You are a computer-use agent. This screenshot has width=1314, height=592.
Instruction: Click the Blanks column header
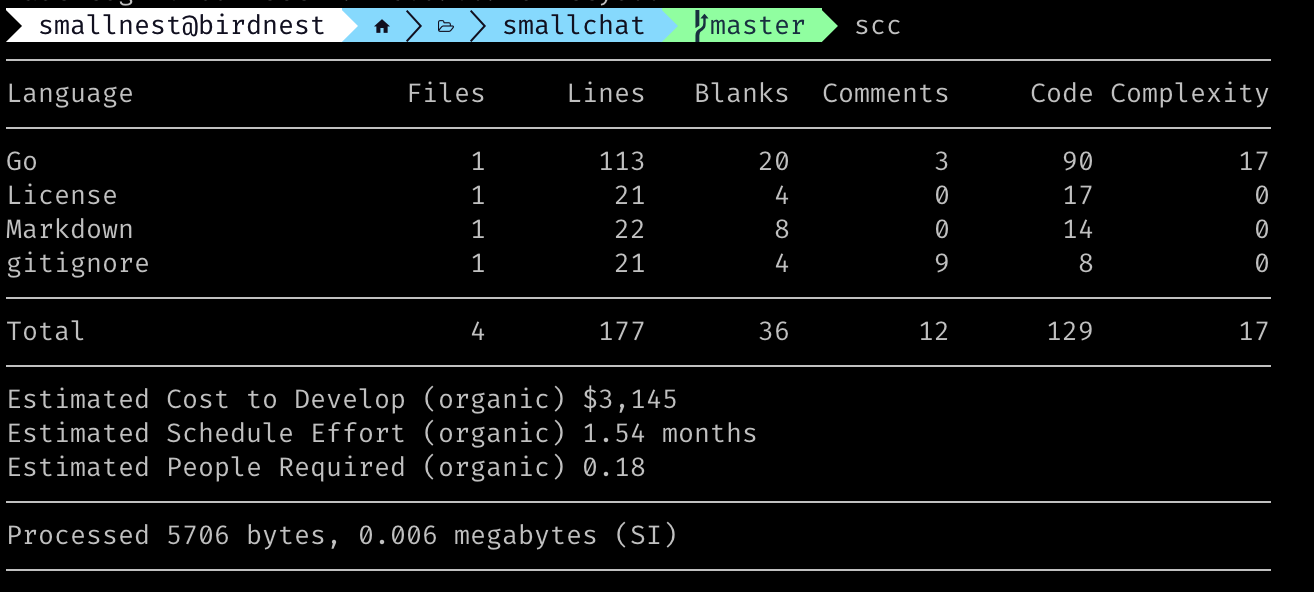click(x=742, y=93)
